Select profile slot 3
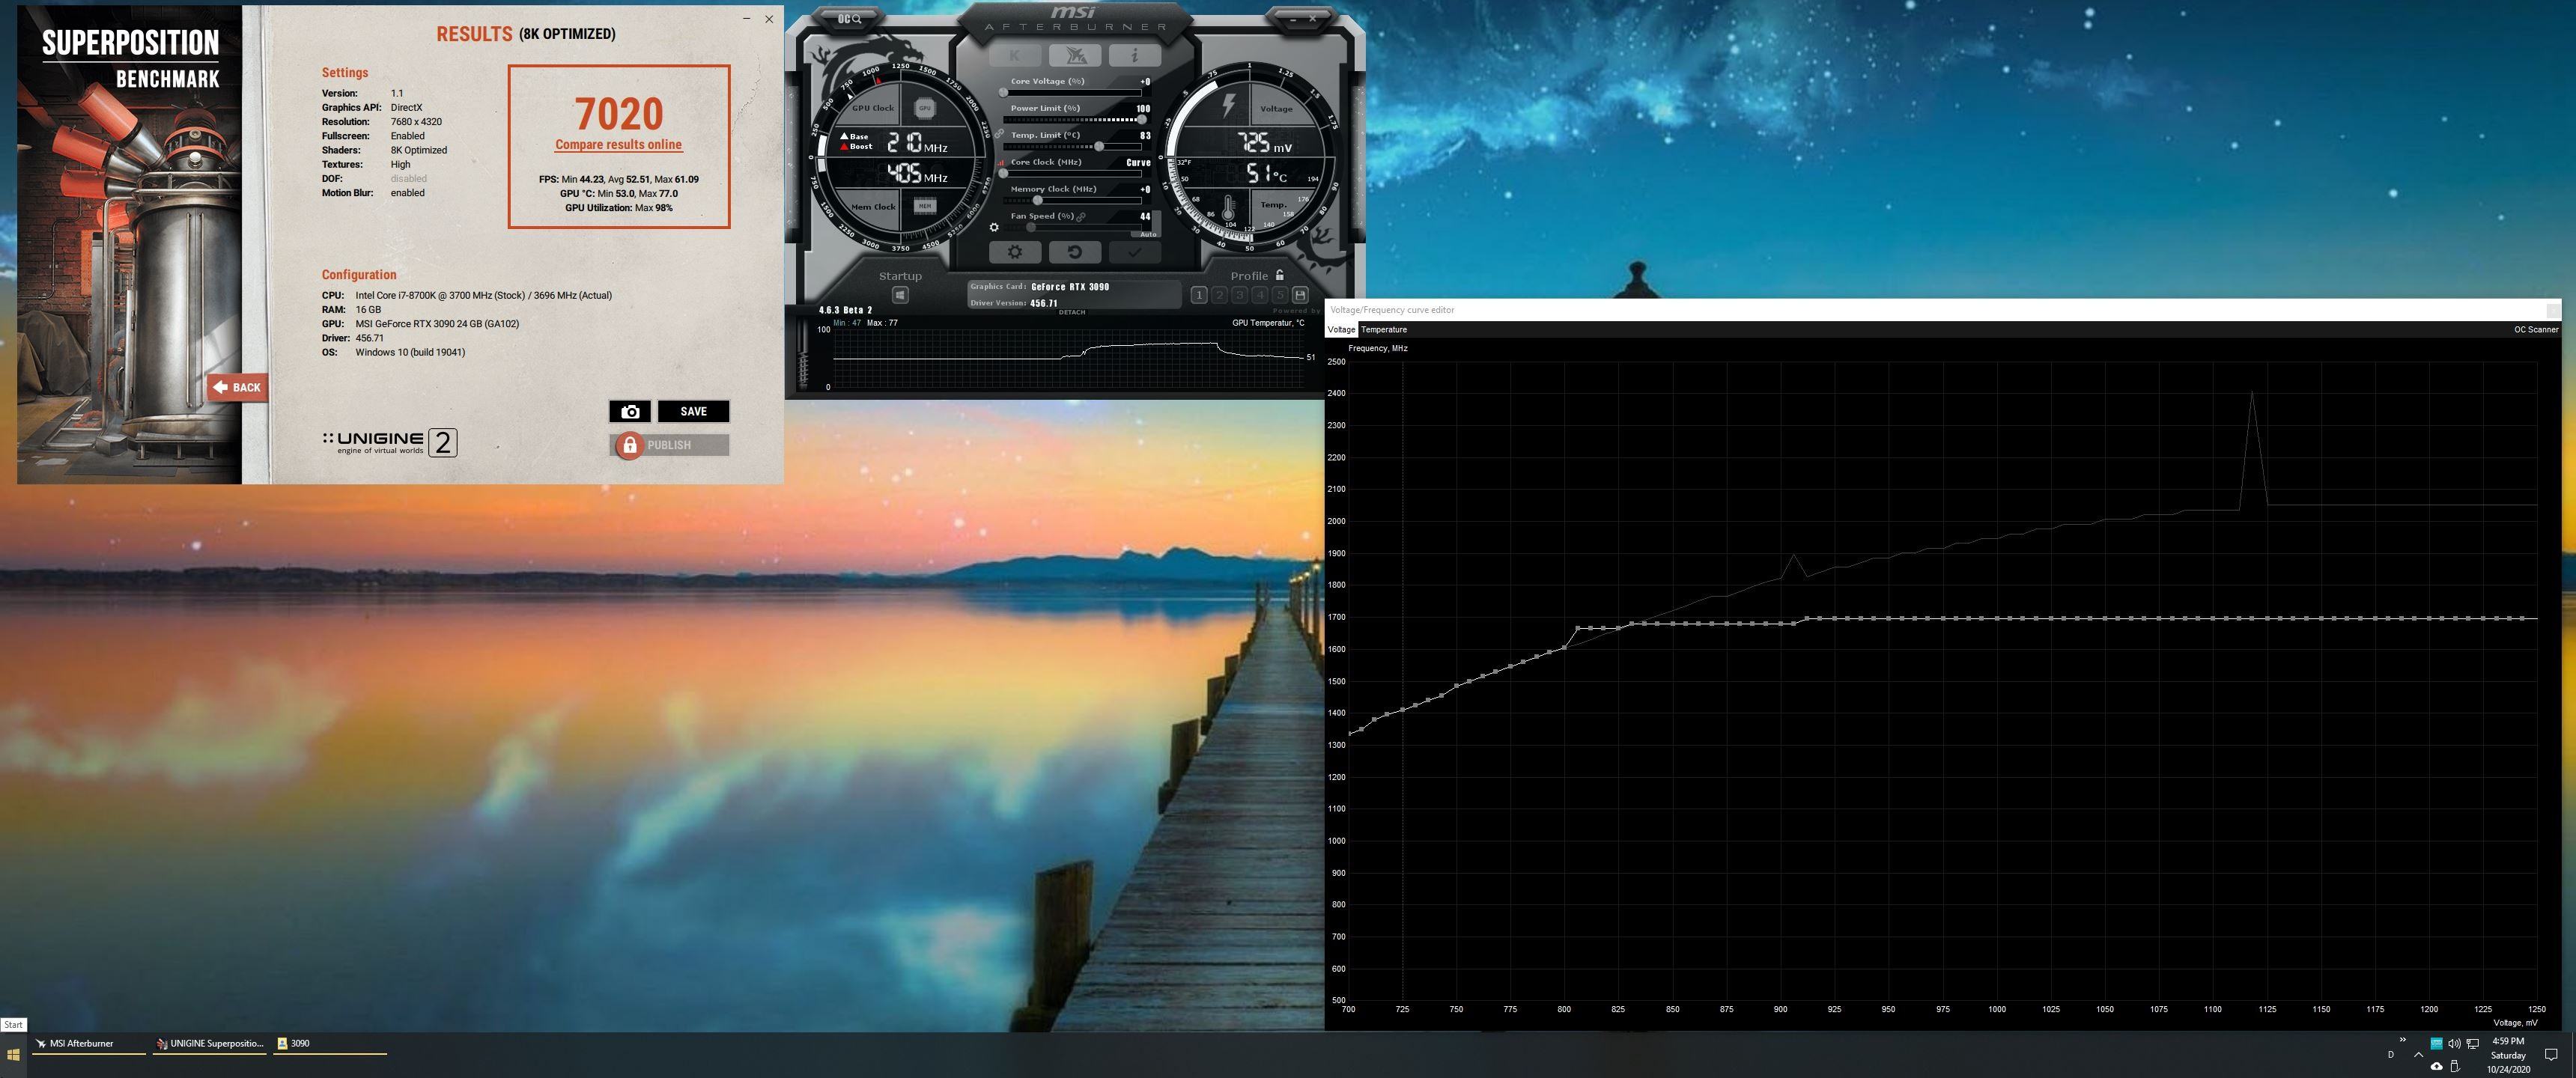Image resolution: width=2576 pixels, height=1078 pixels. tap(1239, 295)
